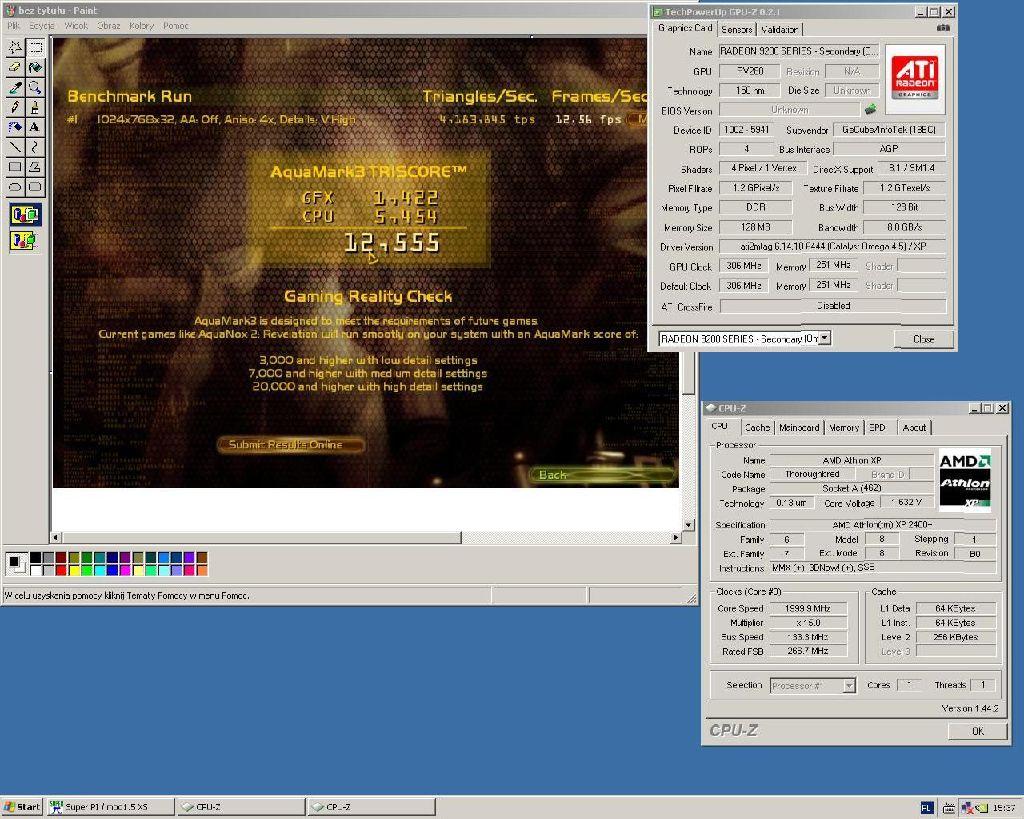Open the Edycja menu in Paint
The image size is (1024, 819).
click(42, 25)
